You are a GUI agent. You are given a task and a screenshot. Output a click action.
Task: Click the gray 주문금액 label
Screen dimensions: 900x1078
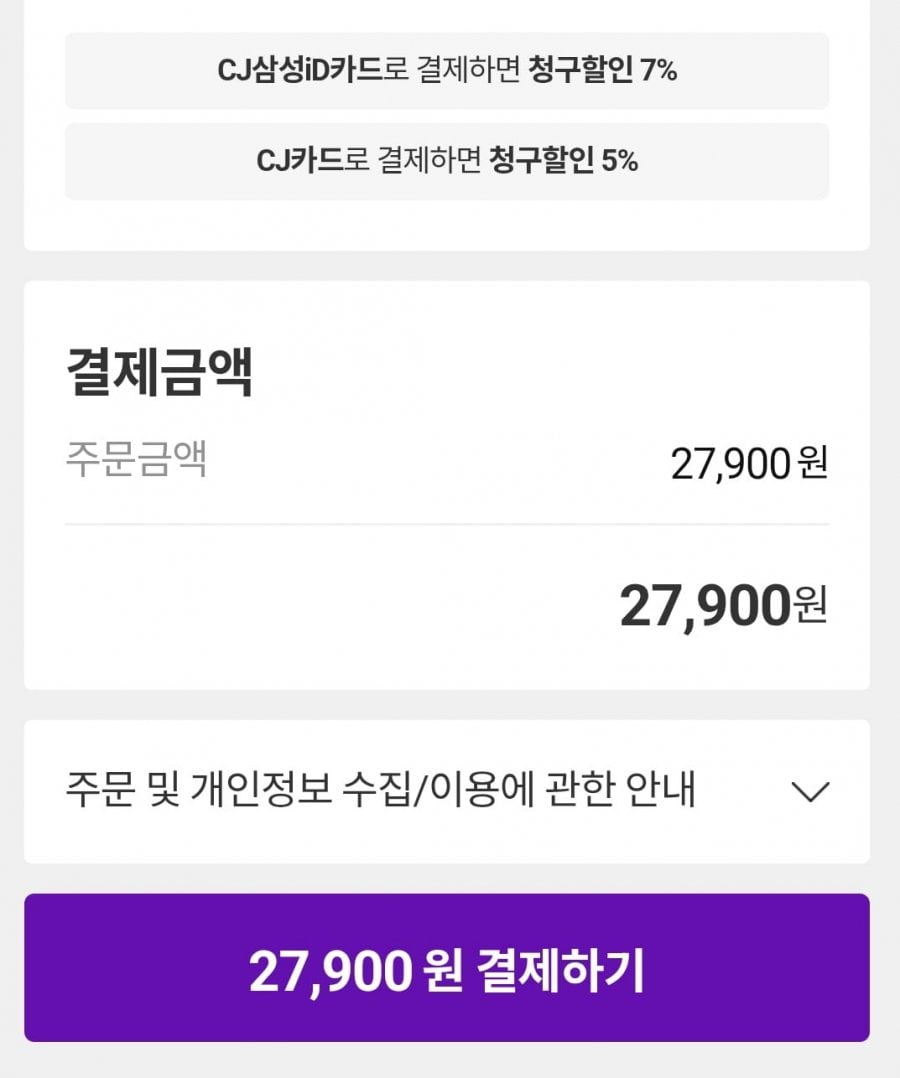(136, 459)
